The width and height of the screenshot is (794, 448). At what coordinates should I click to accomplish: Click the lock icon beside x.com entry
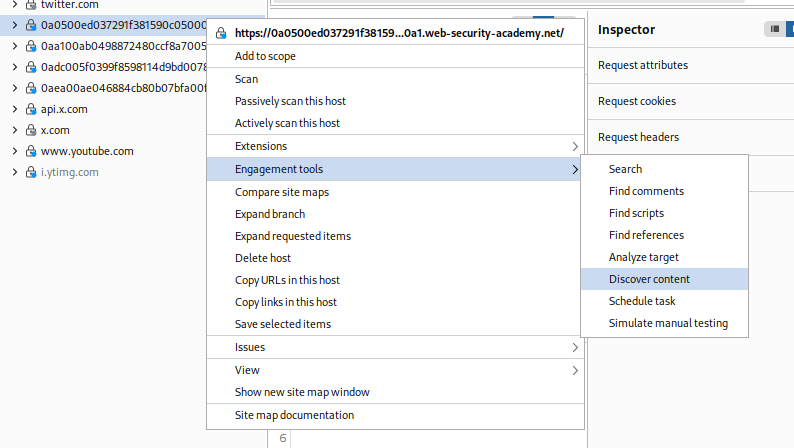(x=30, y=130)
